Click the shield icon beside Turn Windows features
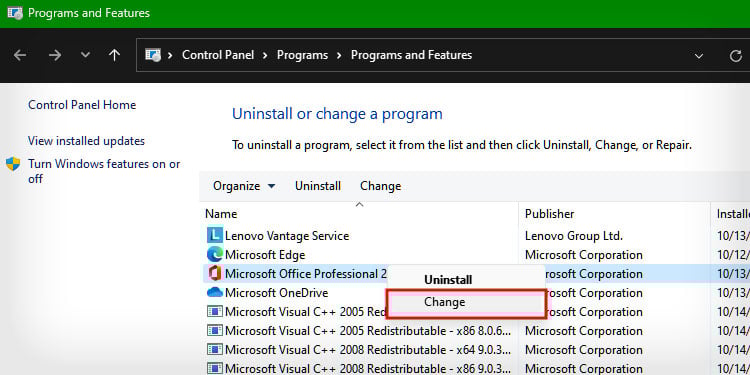 (13, 164)
